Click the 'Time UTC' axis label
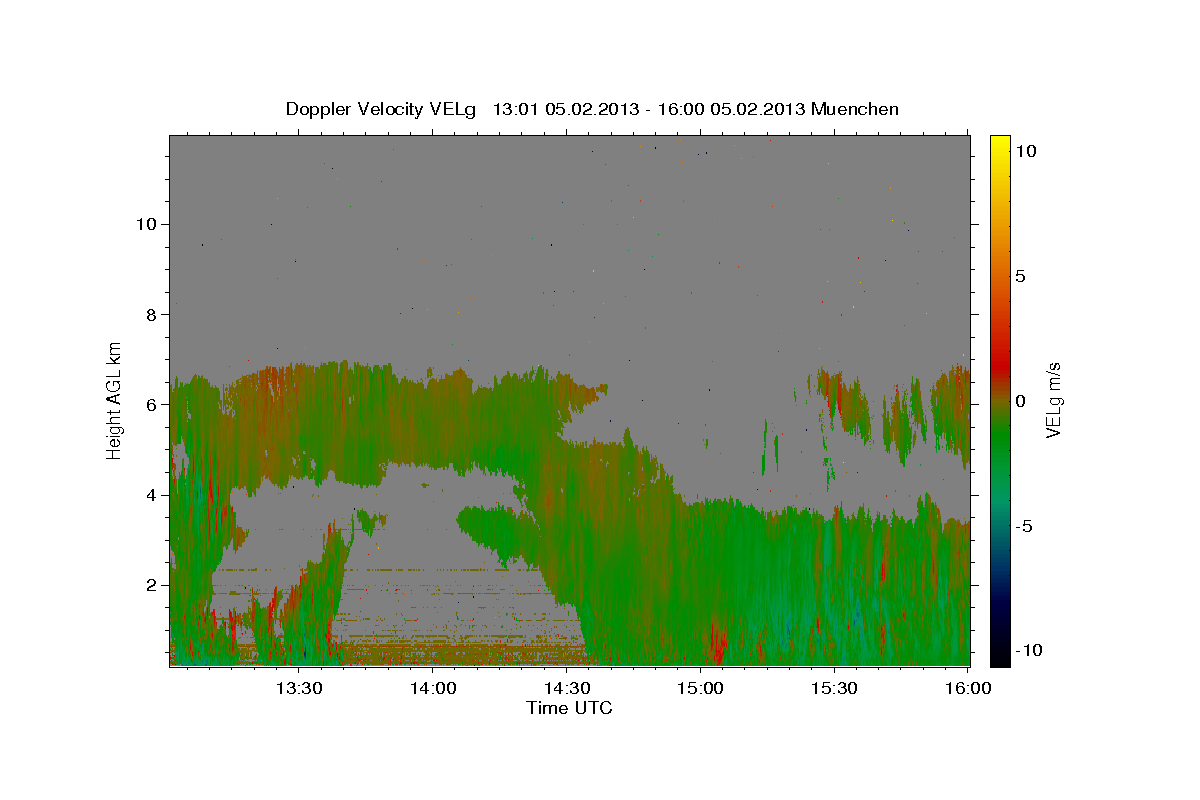 [569, 708]
